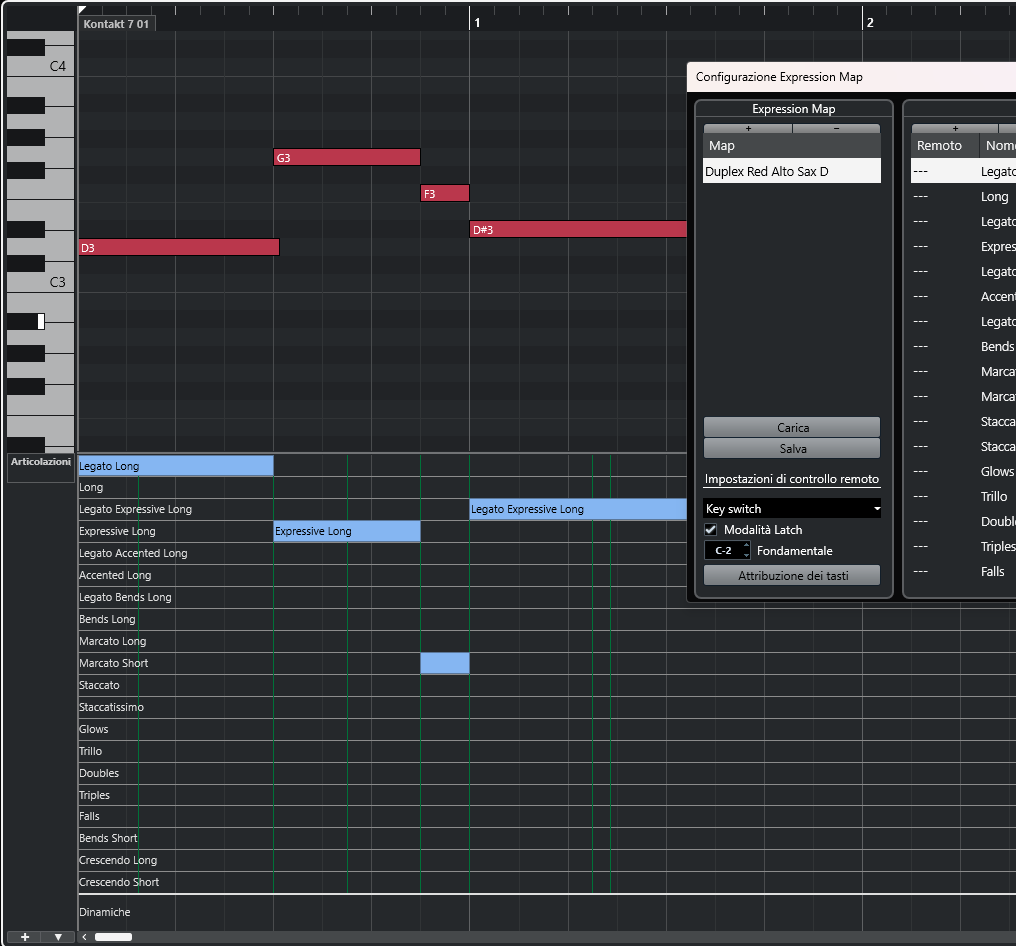Open the Key switch dropdown

pos(792,509)
